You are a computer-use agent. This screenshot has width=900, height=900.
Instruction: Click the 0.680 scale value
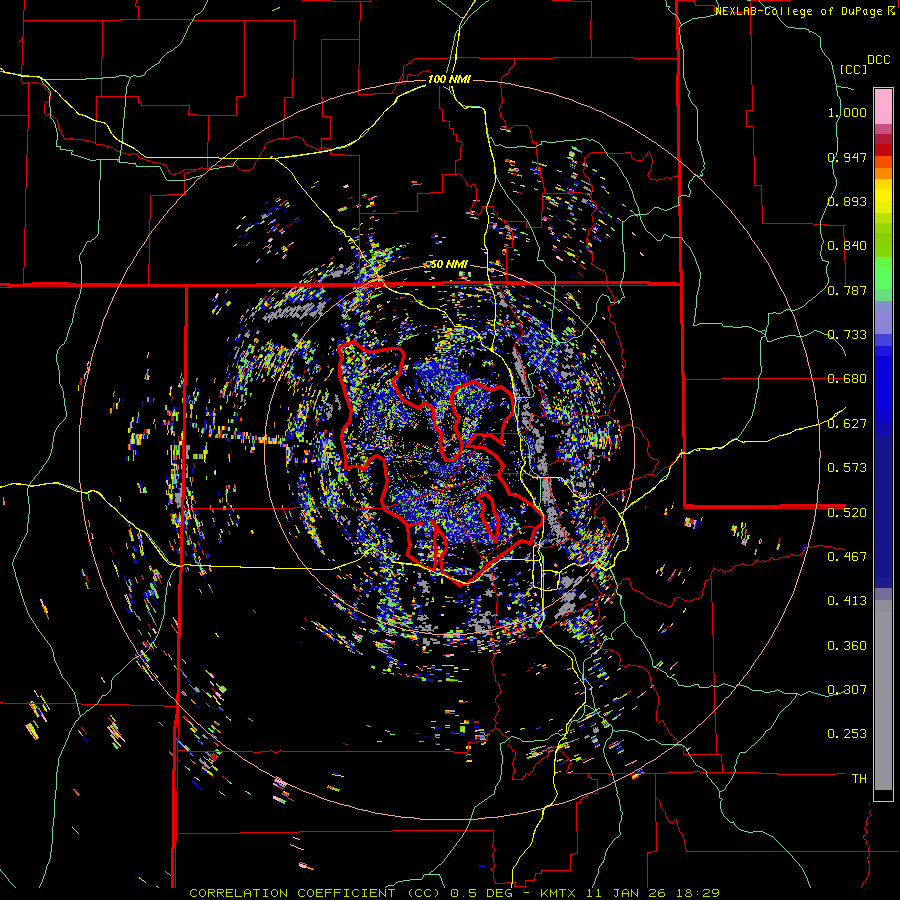tap(847, 379)
